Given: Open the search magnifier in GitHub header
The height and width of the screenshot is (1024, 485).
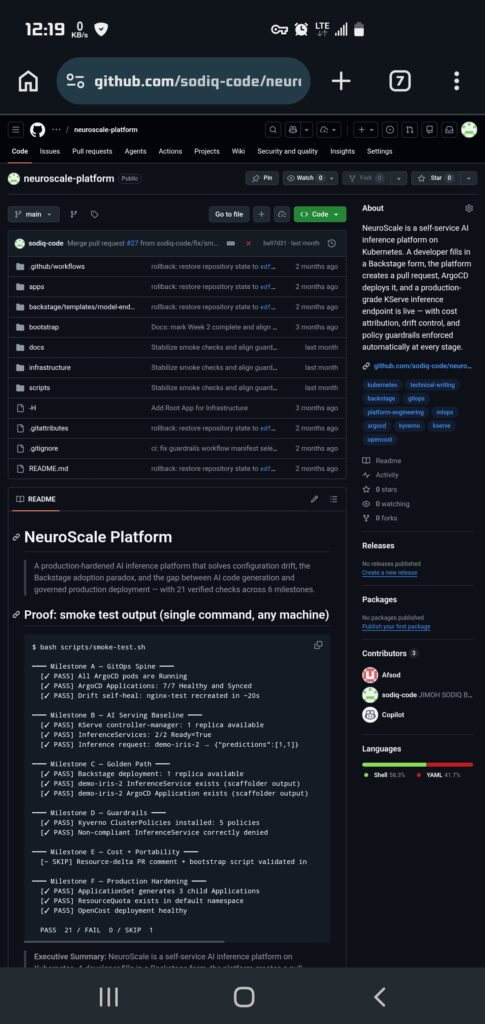Looking at the screenshot, I should tap(273, 129).
